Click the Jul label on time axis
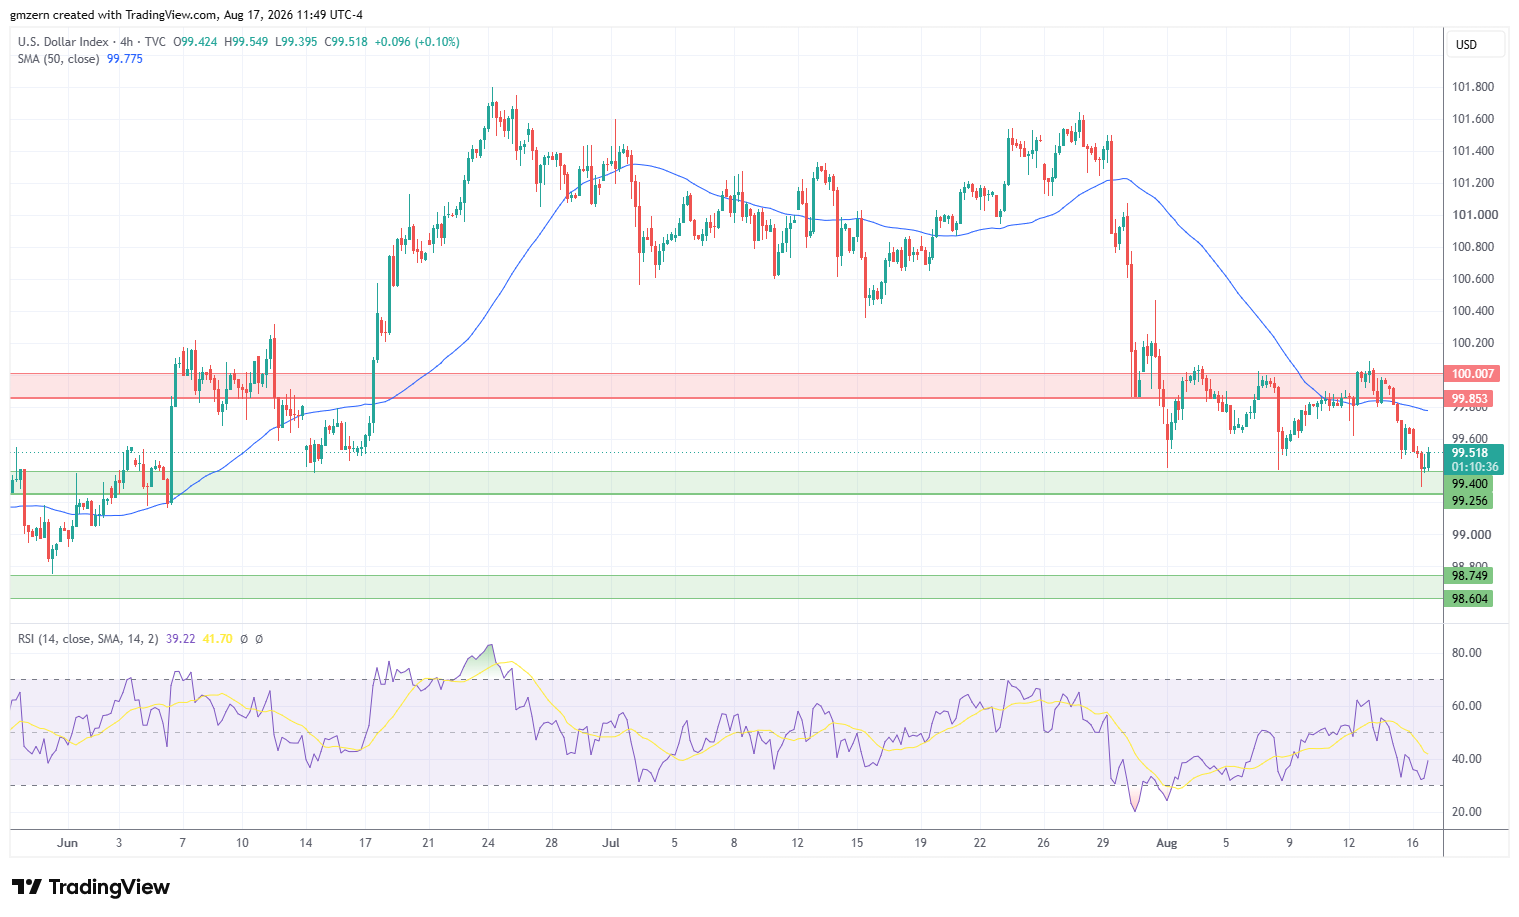This screenshot has height=917, width=1519. coord(611,843)
